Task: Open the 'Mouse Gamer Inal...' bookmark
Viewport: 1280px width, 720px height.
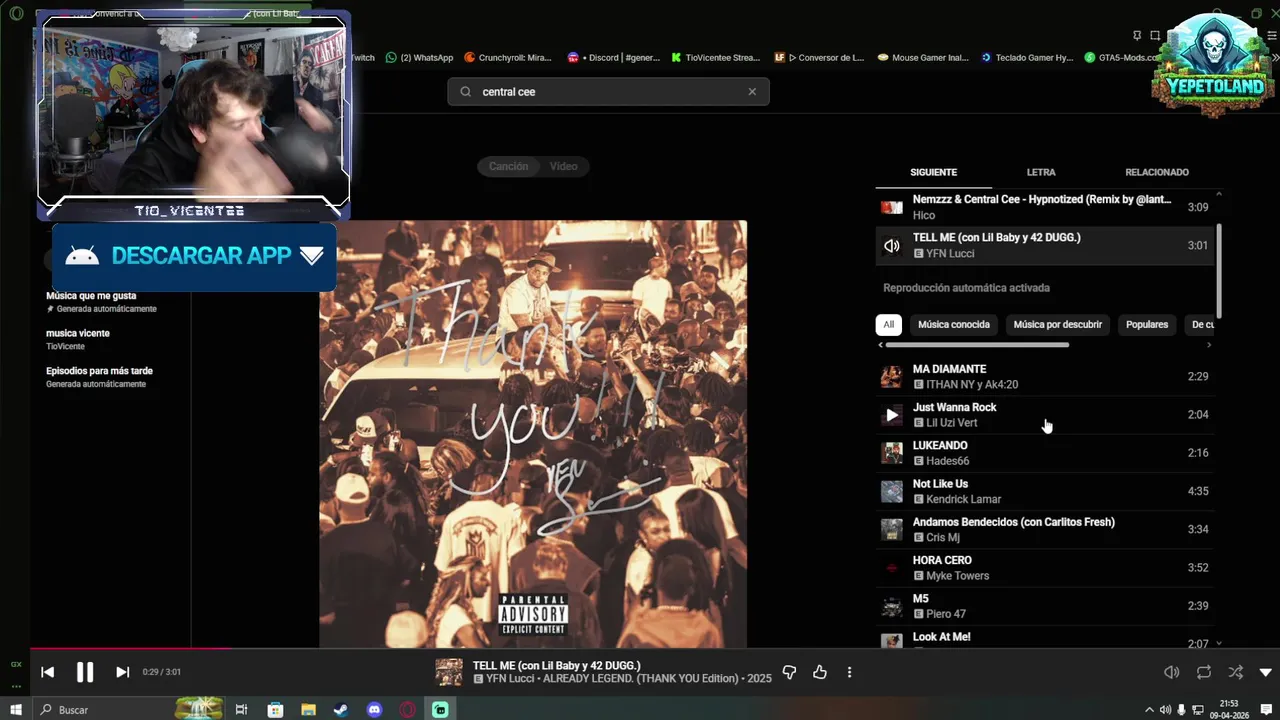Action: [x=923, y=58]
